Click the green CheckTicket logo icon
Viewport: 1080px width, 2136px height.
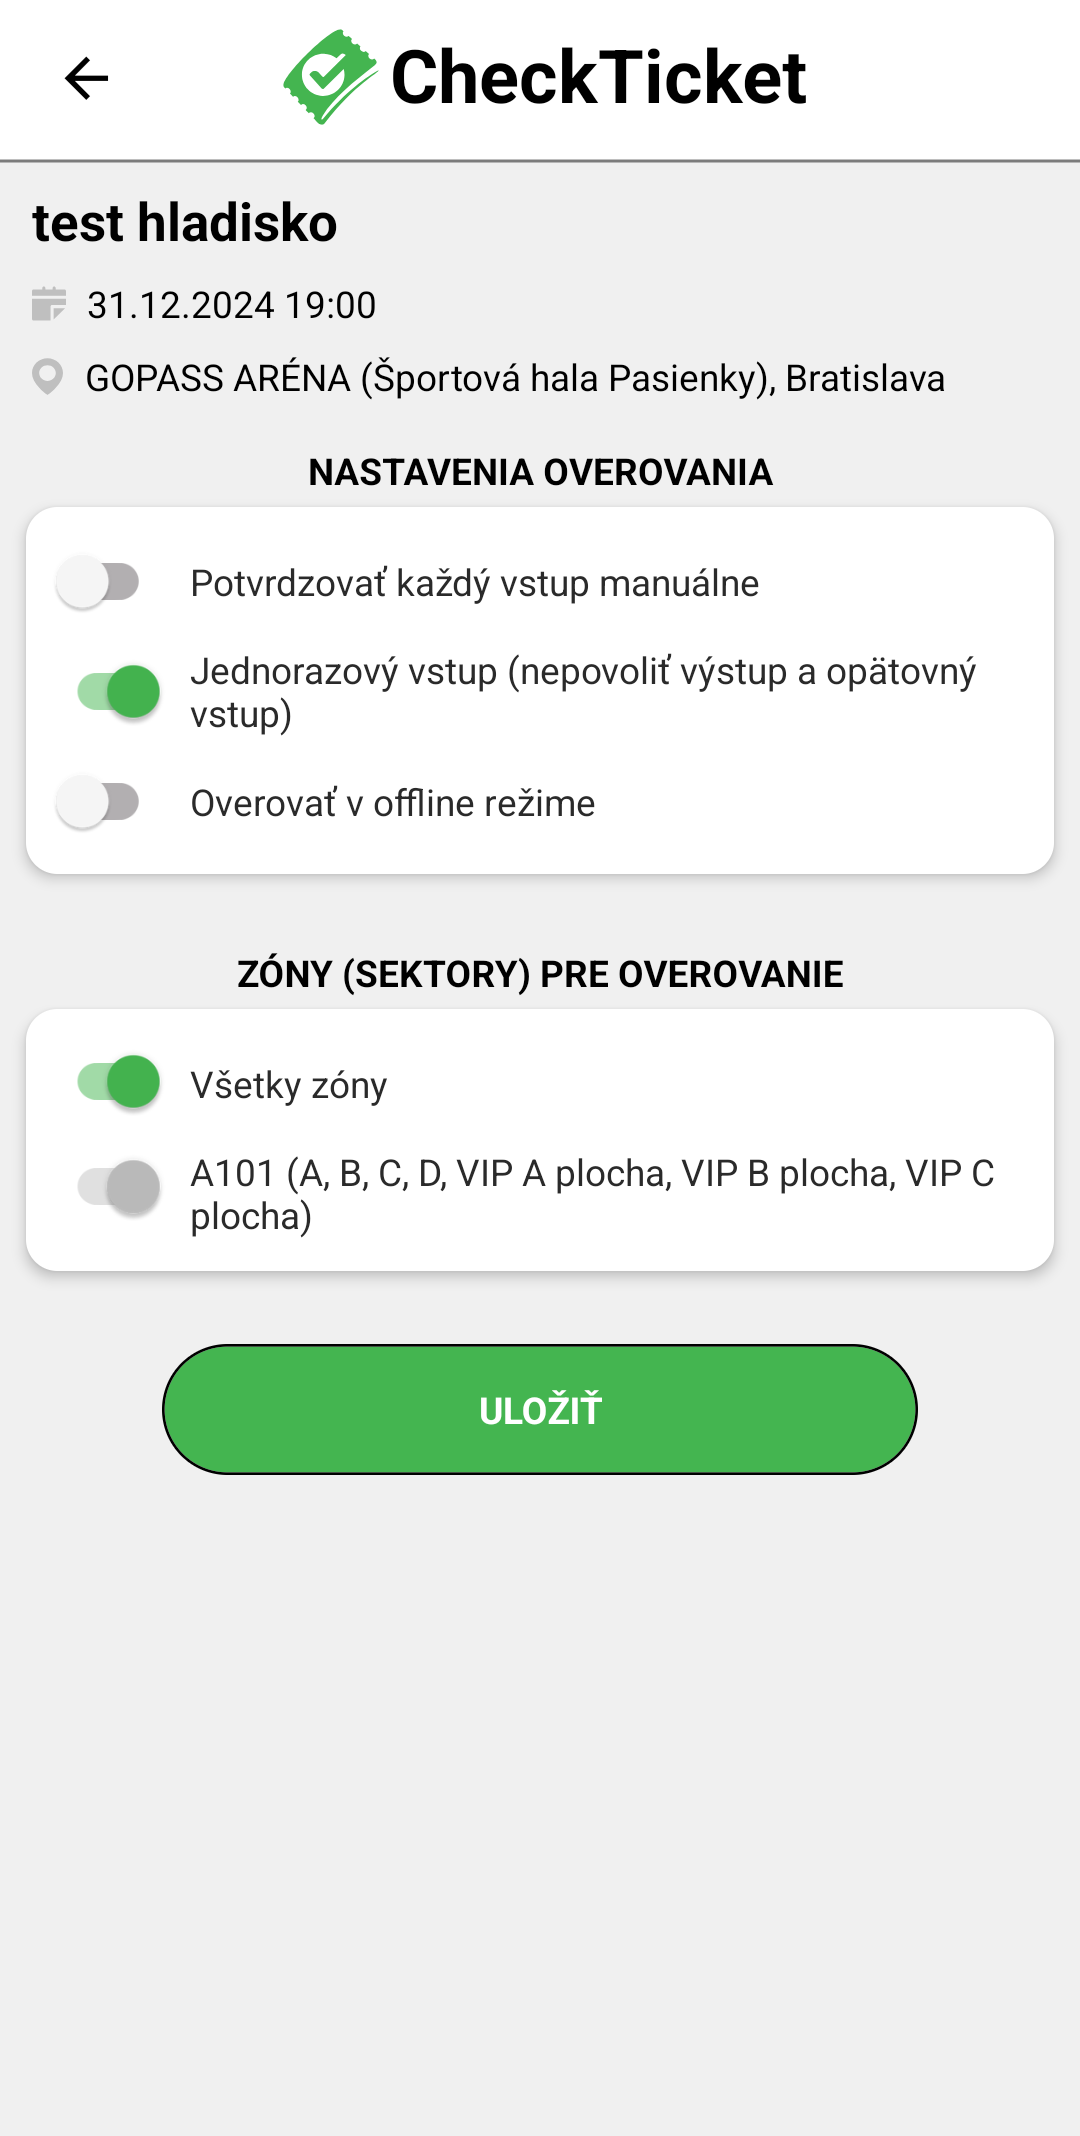(329, 77)
